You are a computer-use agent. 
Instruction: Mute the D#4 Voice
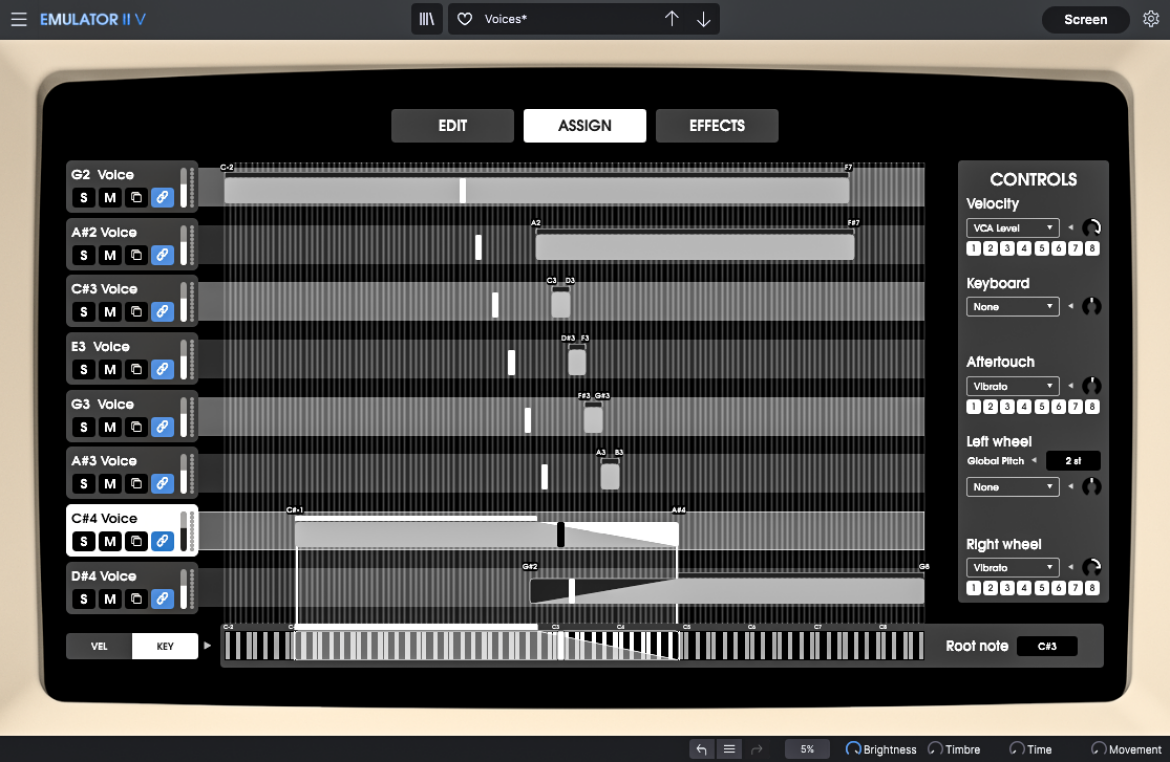tap(110, 599)
